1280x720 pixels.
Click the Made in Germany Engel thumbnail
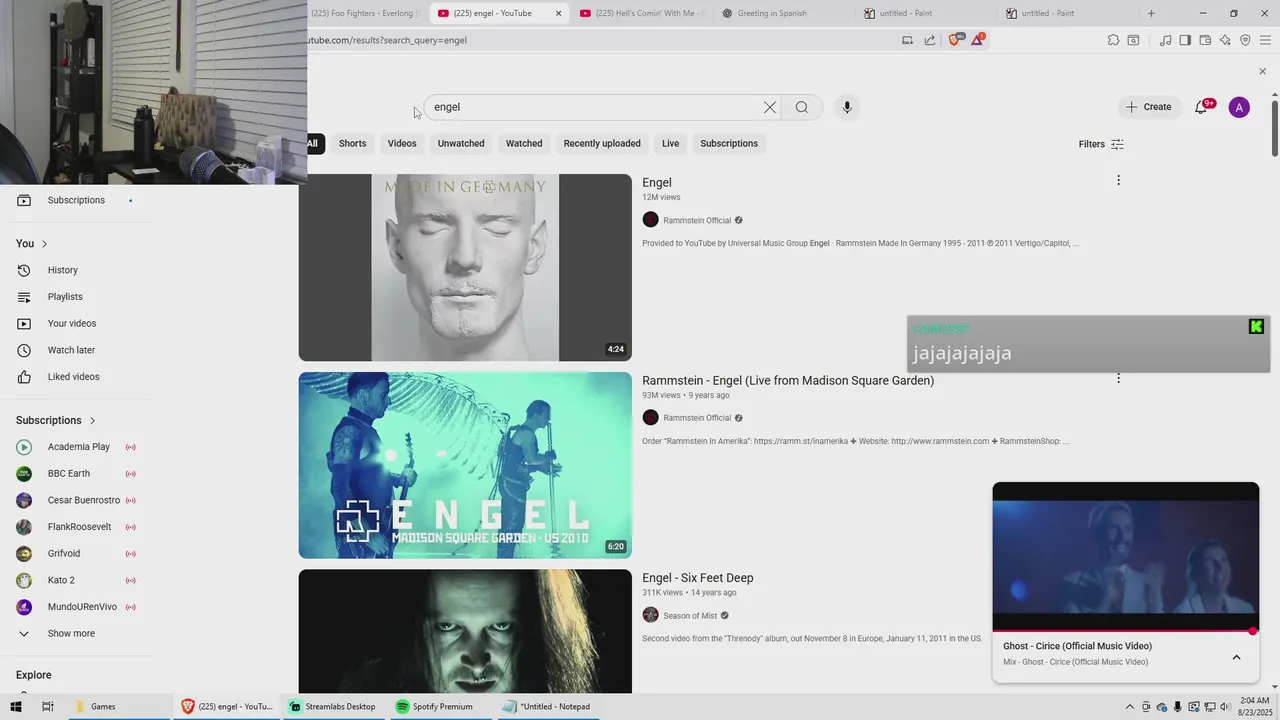click(x=465, y=267)
